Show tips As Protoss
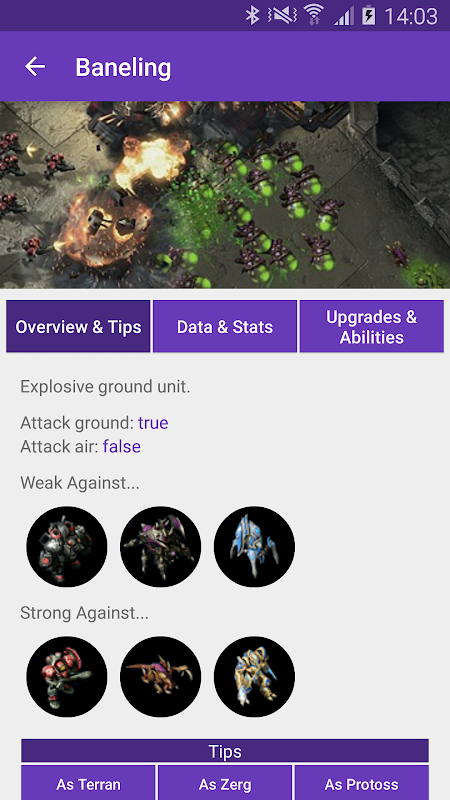The image size is (450, 800). pos(362,783)
